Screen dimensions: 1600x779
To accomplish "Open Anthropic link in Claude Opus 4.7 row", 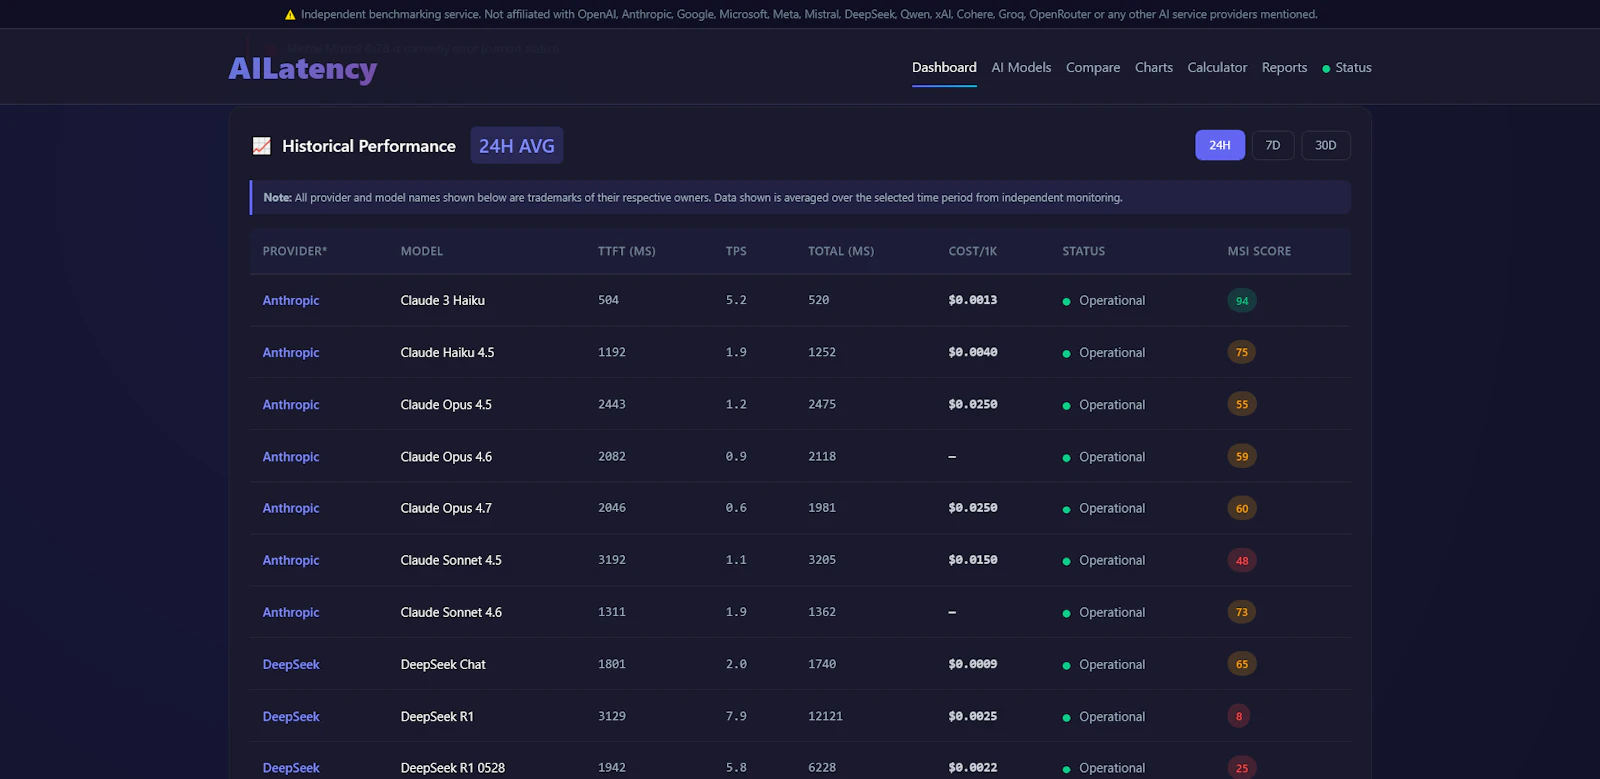I will pyautogui.click(x=291, y=508).
